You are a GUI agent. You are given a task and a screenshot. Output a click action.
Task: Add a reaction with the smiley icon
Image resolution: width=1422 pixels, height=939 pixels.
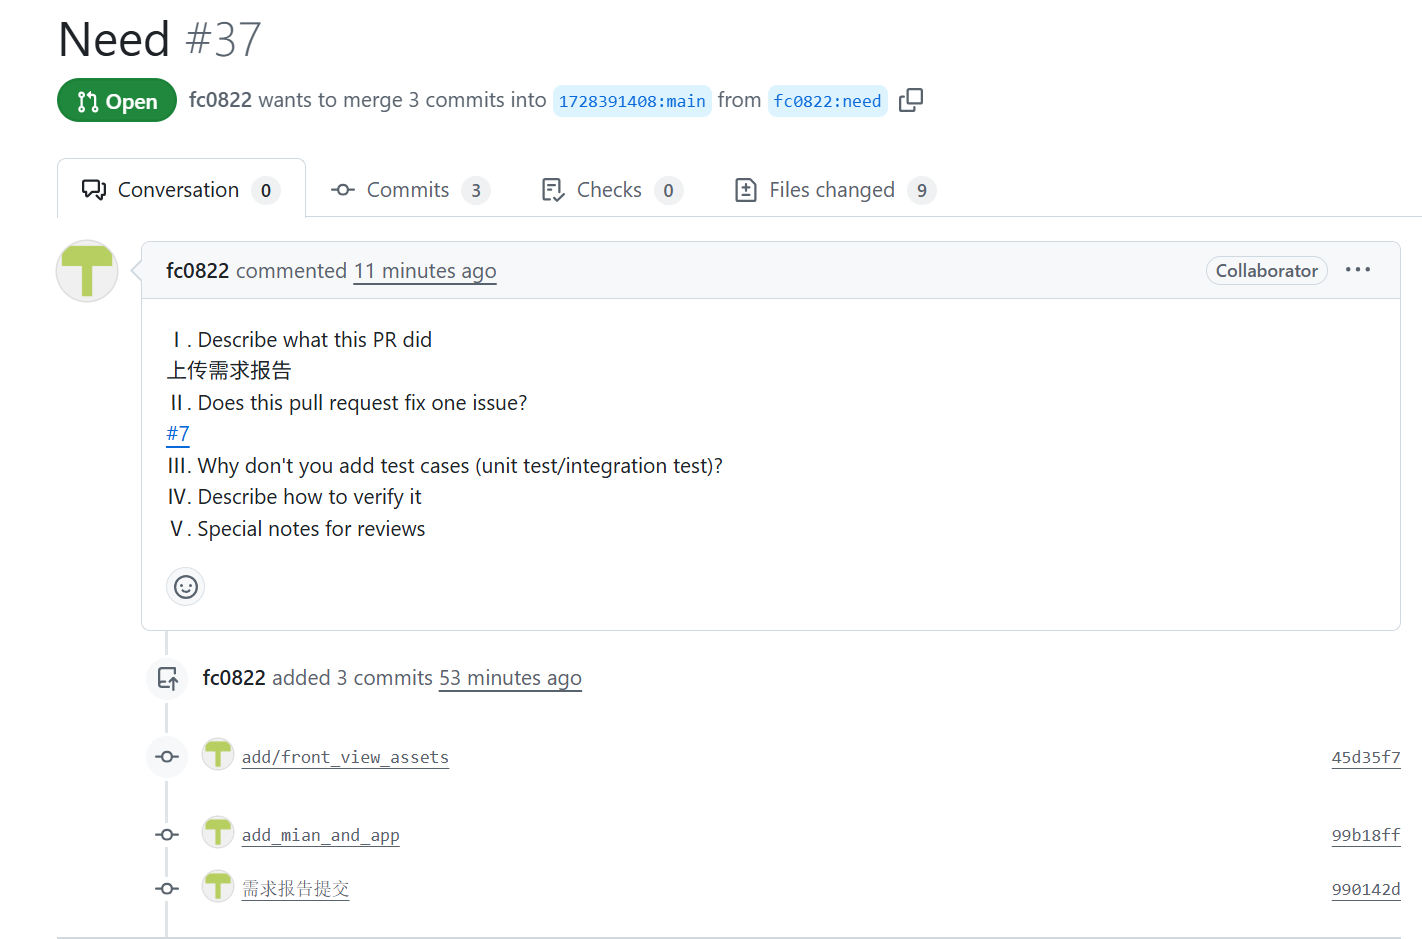pos(186,587)
